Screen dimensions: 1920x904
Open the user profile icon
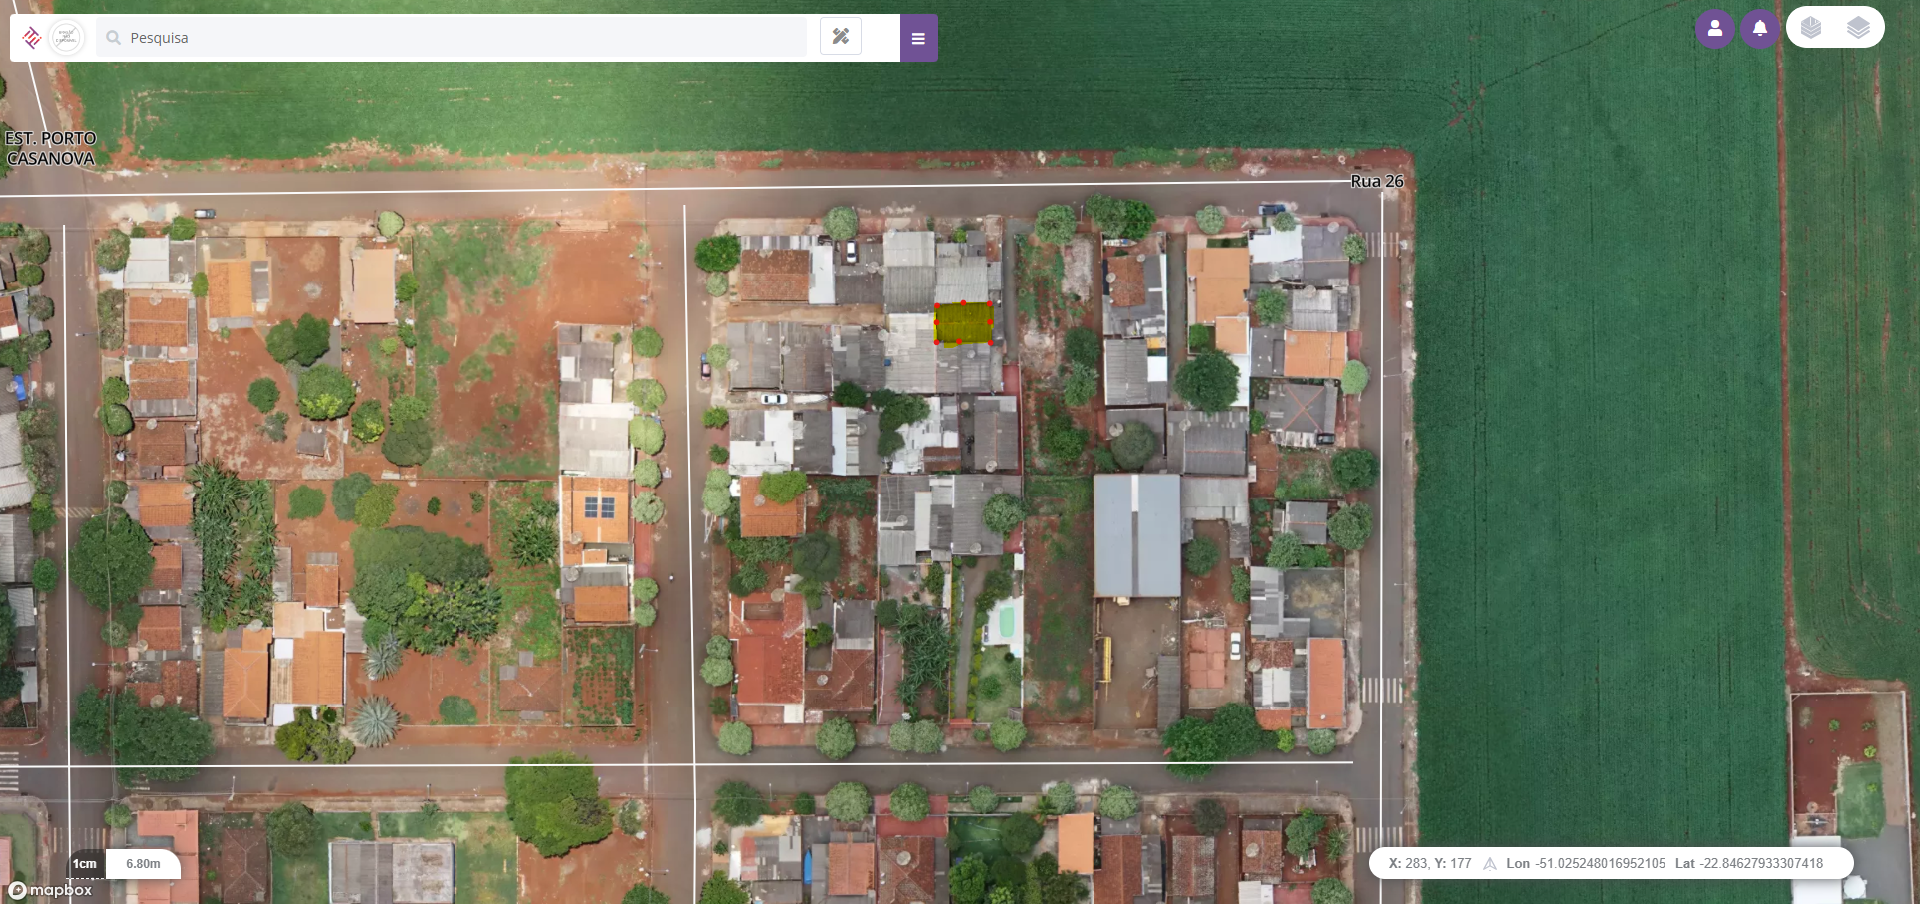tap(1715, 29)
